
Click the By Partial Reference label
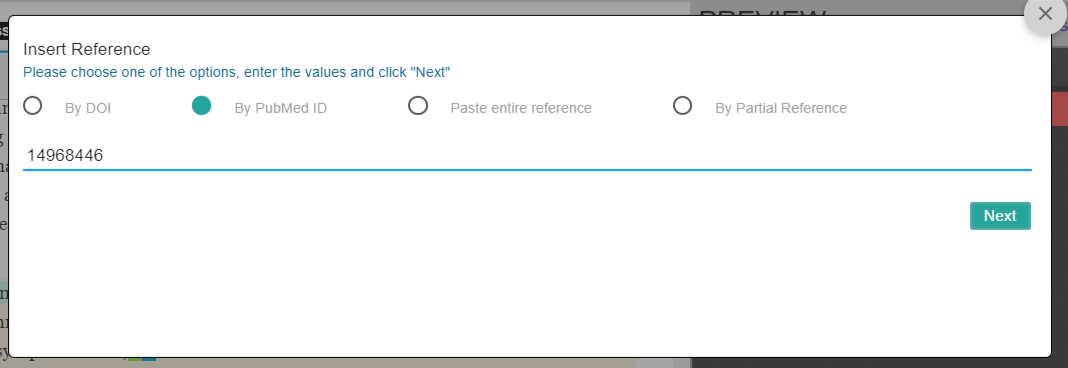[x=781, y=108]
